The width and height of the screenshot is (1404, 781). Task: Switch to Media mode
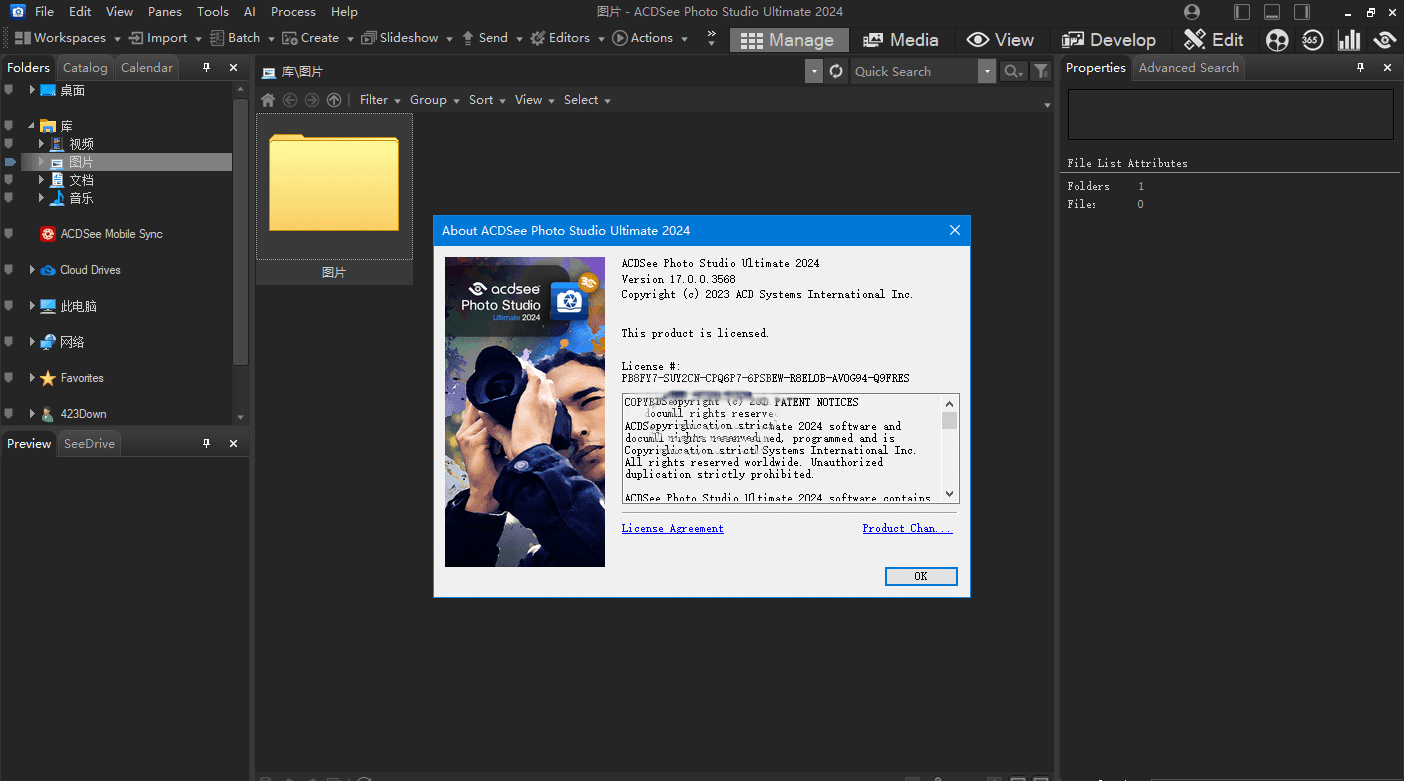pyautogui.click(x=901, y=40)
